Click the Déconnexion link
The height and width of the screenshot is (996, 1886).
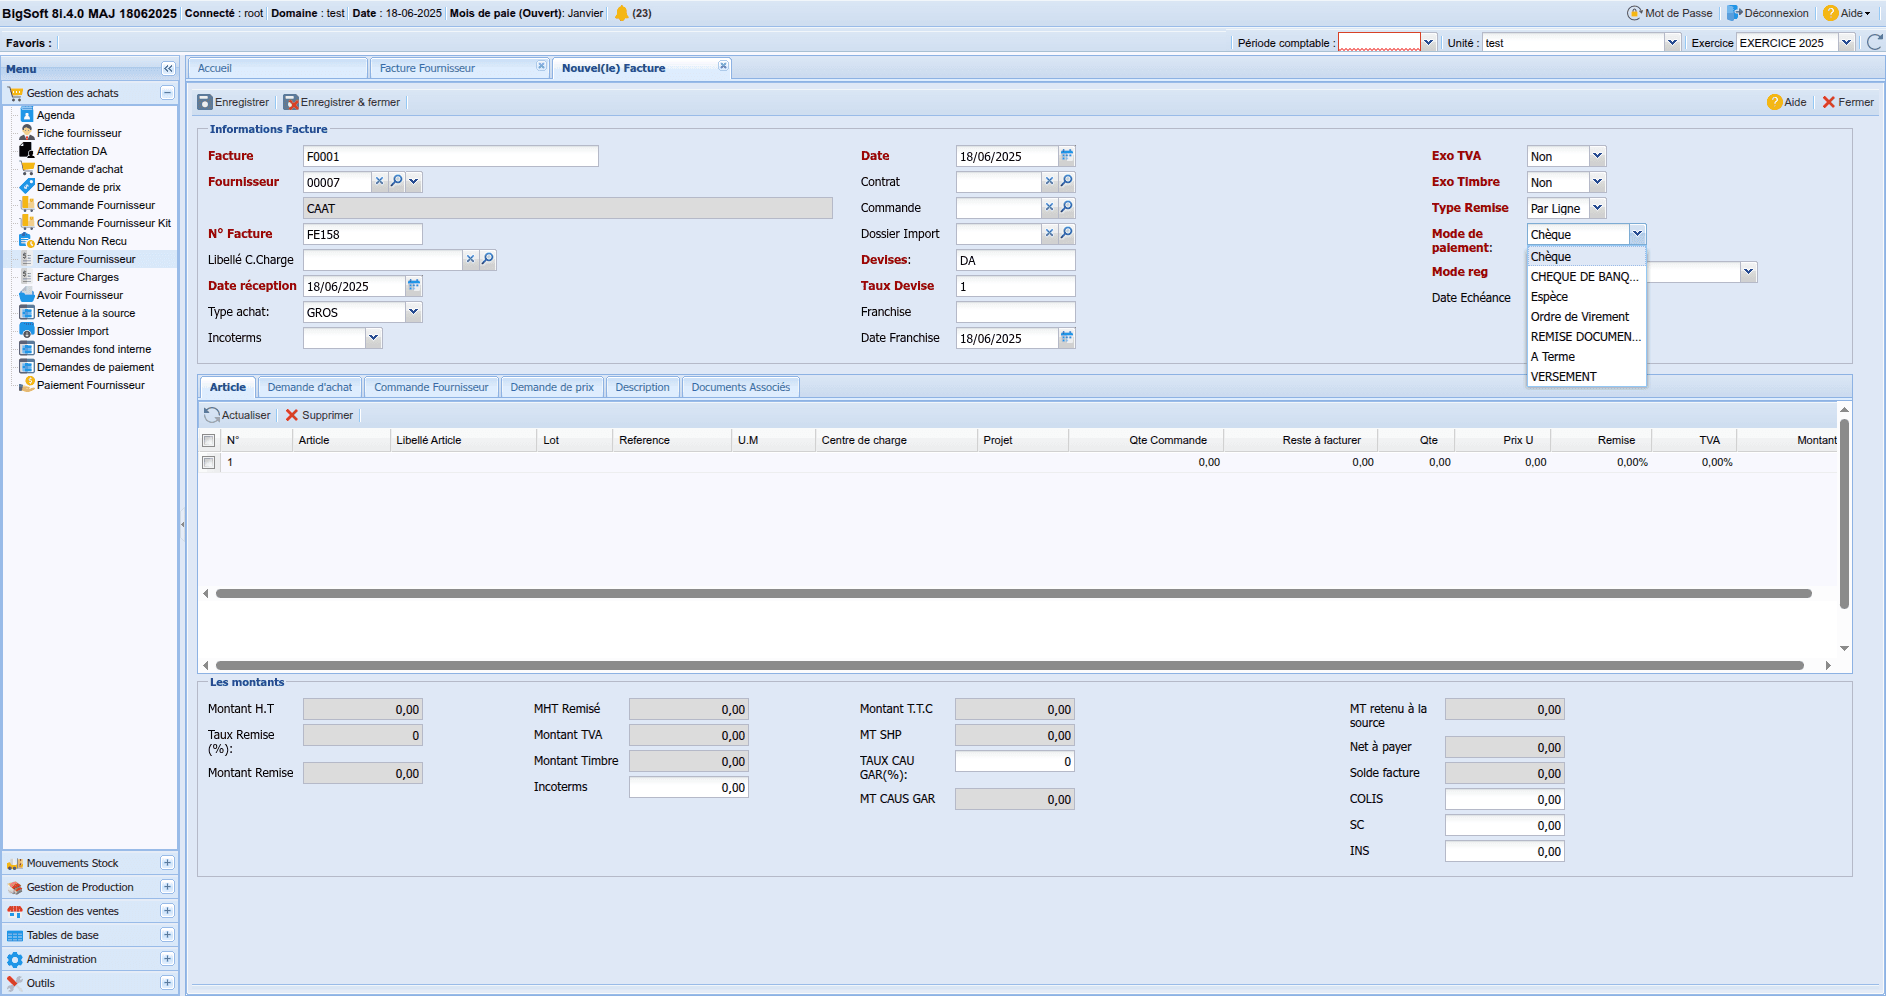tap(1767, 13)
